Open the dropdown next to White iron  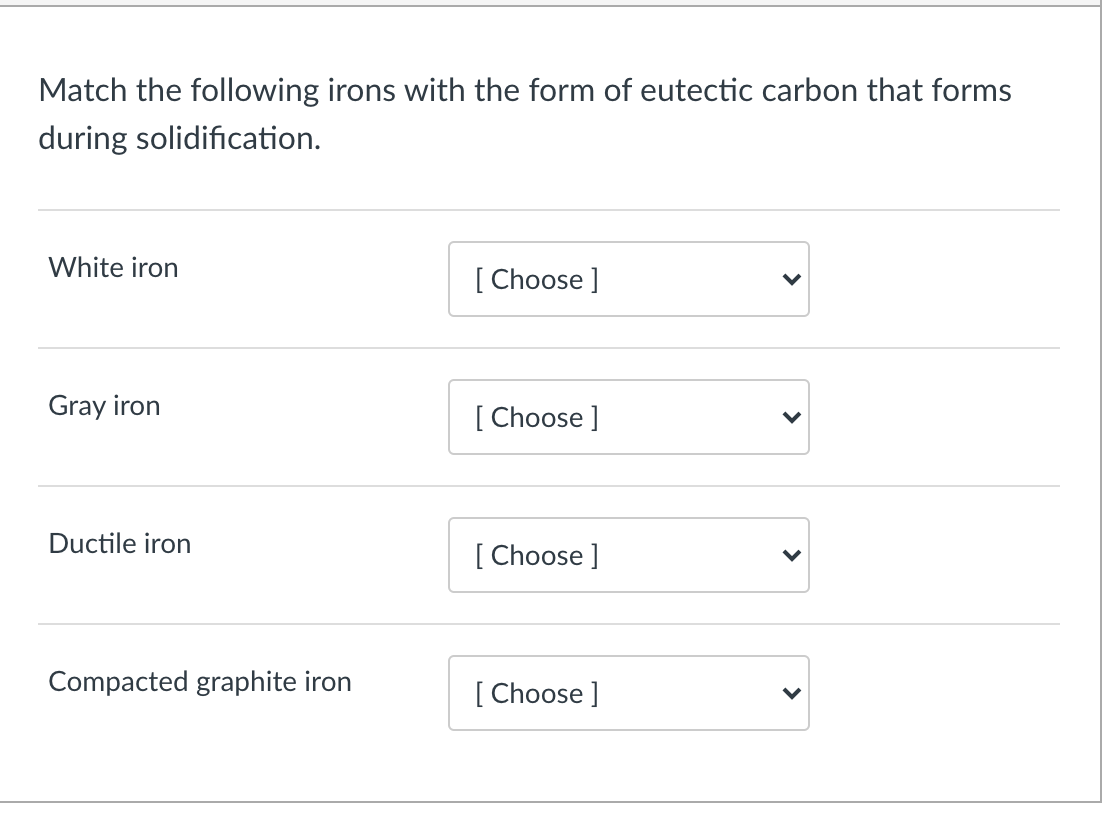point(628,279)
